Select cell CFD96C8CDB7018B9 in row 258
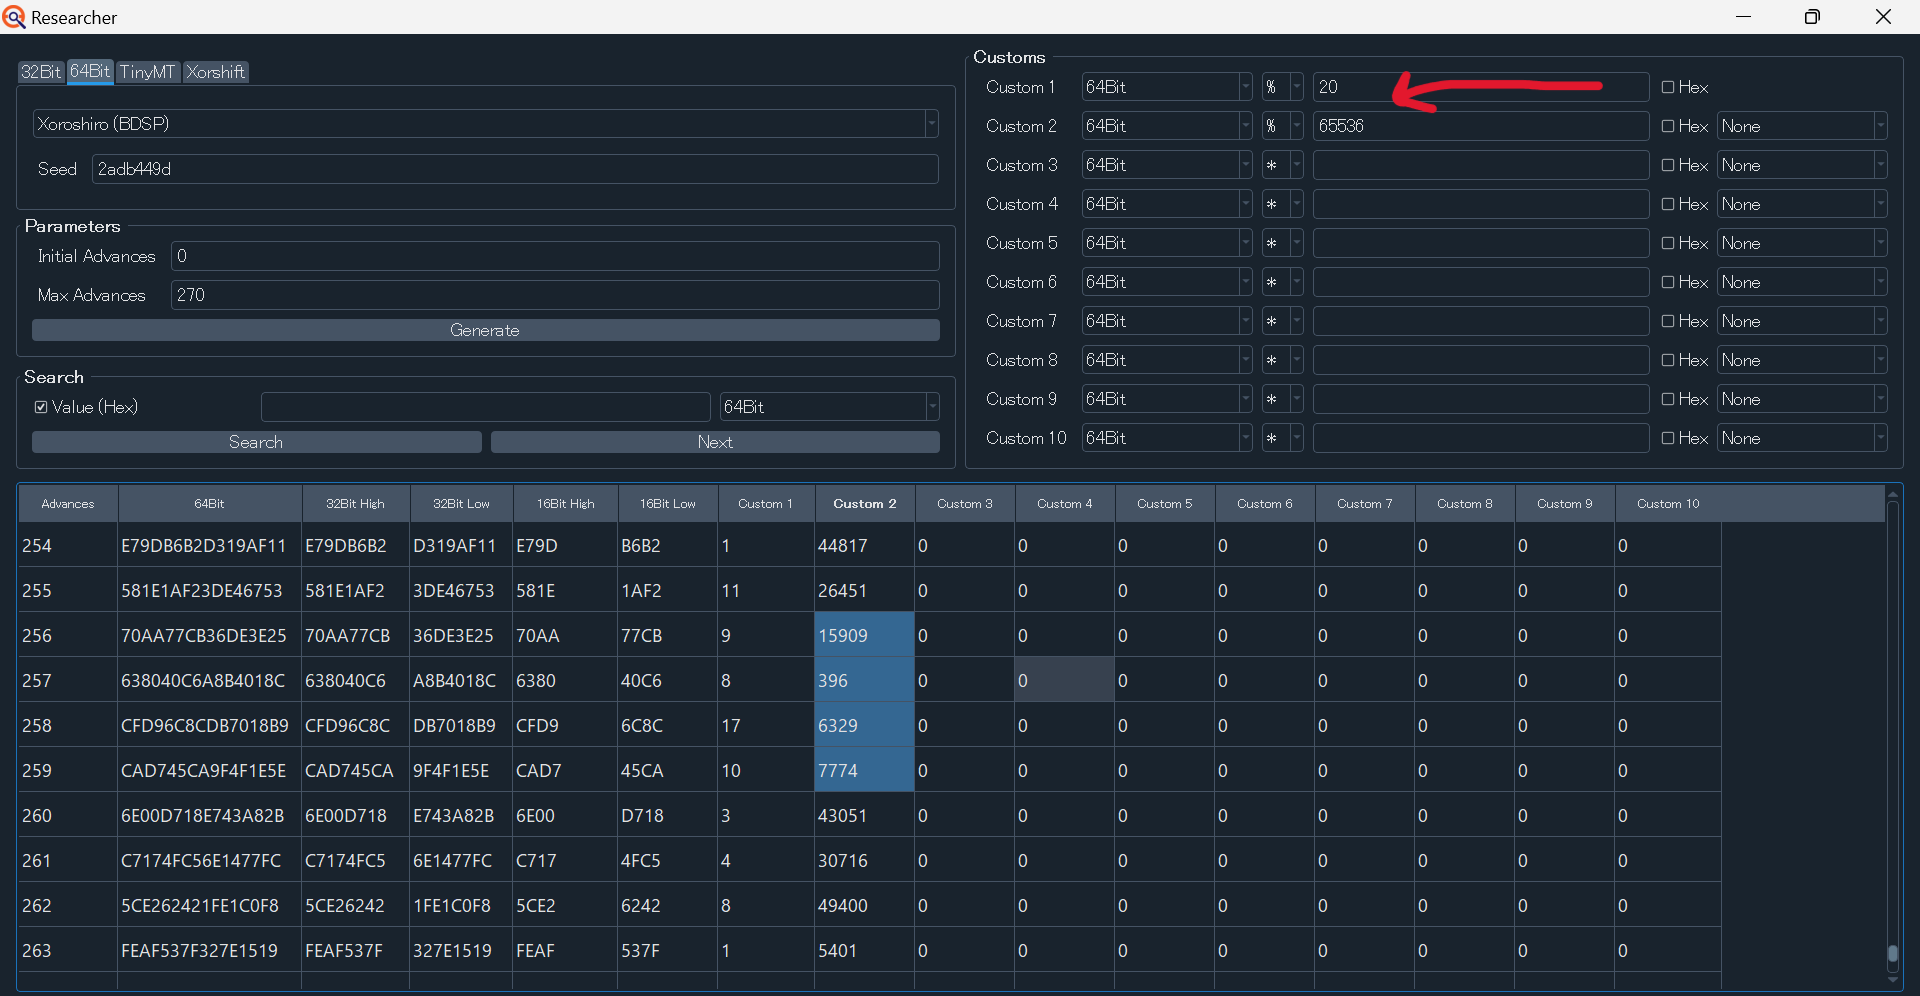This screenshot has width=1920, height=996. [x=209, y=726]
